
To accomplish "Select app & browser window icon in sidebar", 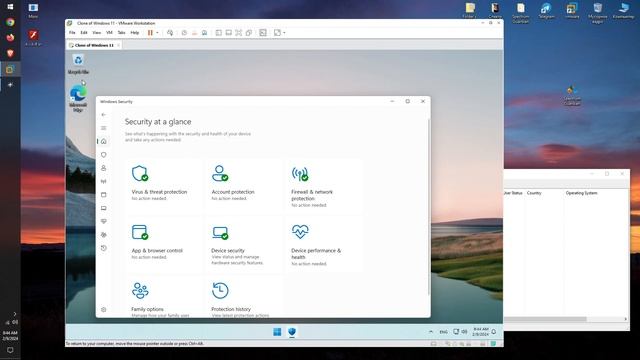I will pyautogui.click(x=104, y=195).
